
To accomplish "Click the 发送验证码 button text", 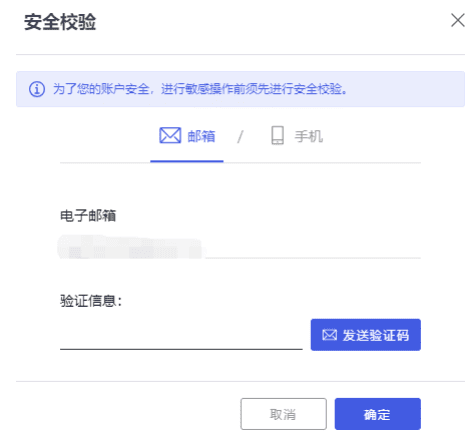I will click(376, 335).
